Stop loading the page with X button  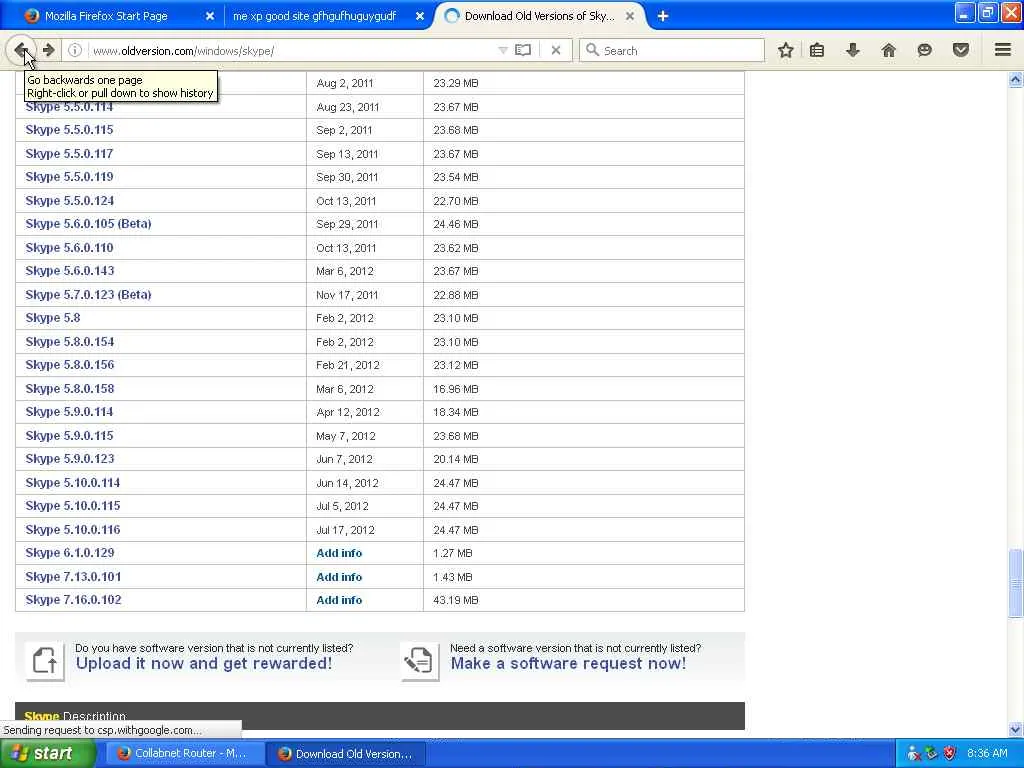[556, 50]
